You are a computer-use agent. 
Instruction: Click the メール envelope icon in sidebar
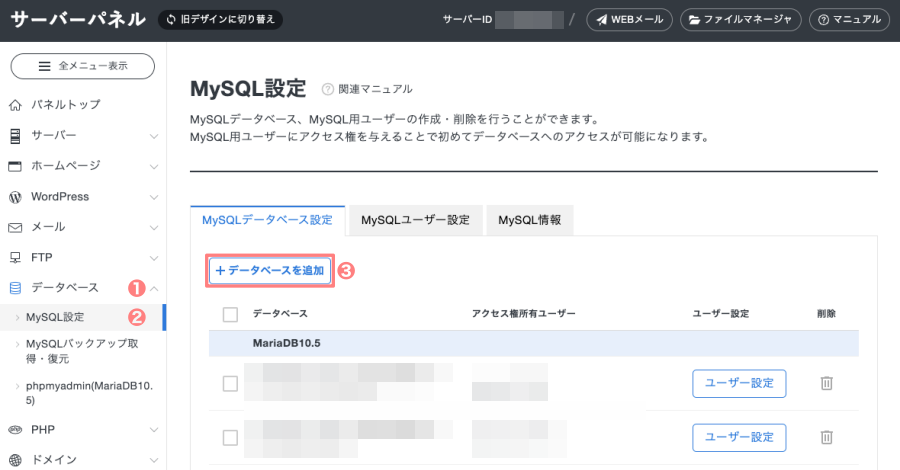click(15, 227)
